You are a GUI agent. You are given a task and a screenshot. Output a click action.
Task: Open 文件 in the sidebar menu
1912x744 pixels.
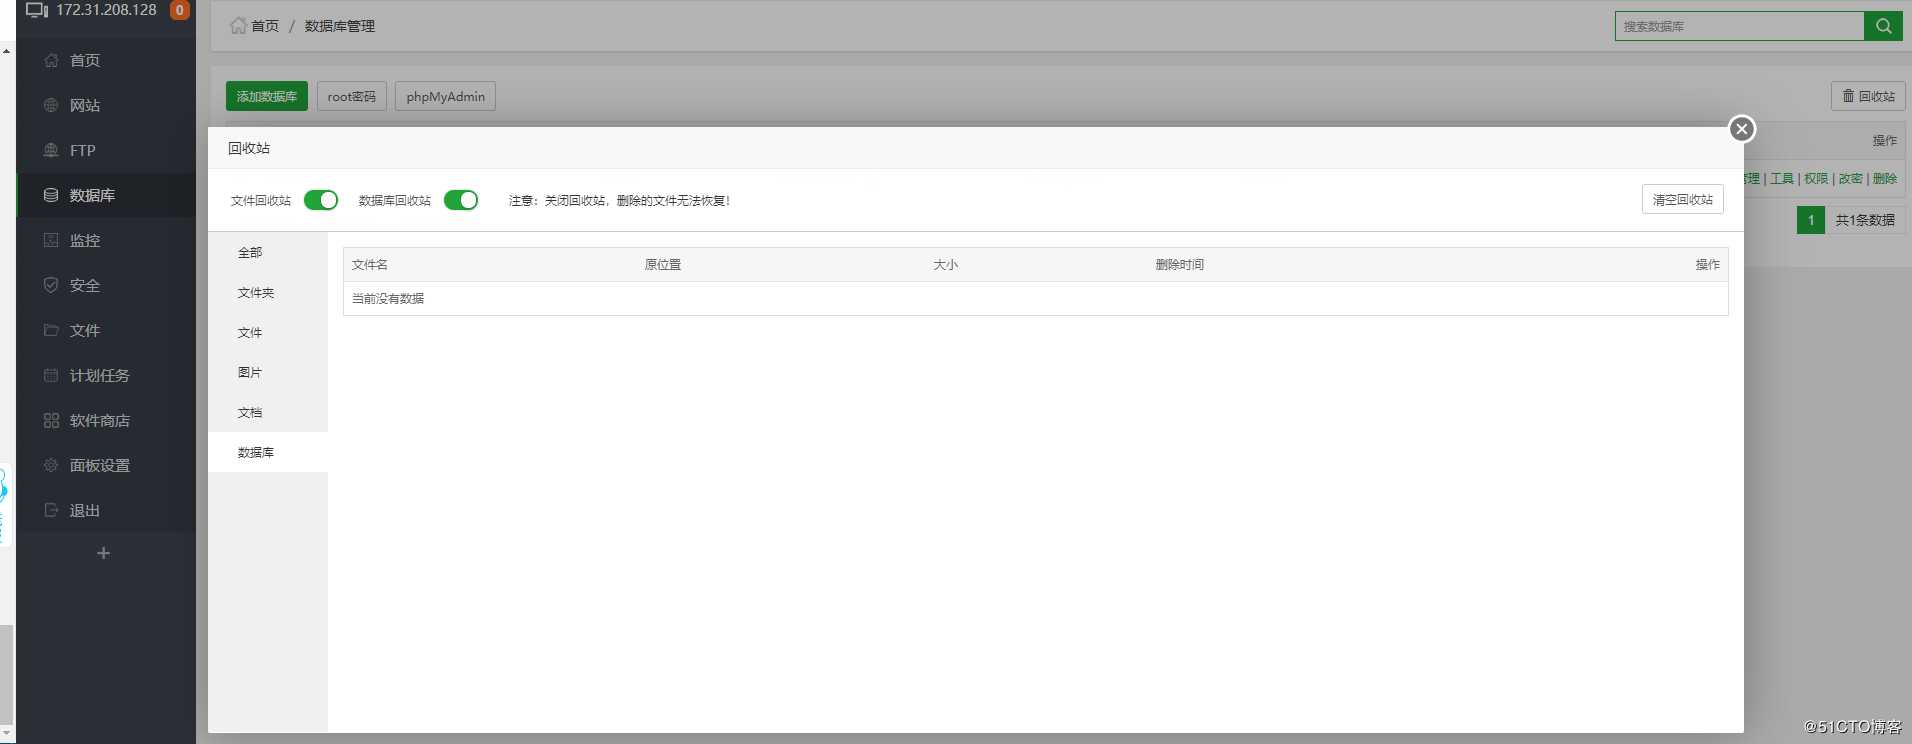106,330
